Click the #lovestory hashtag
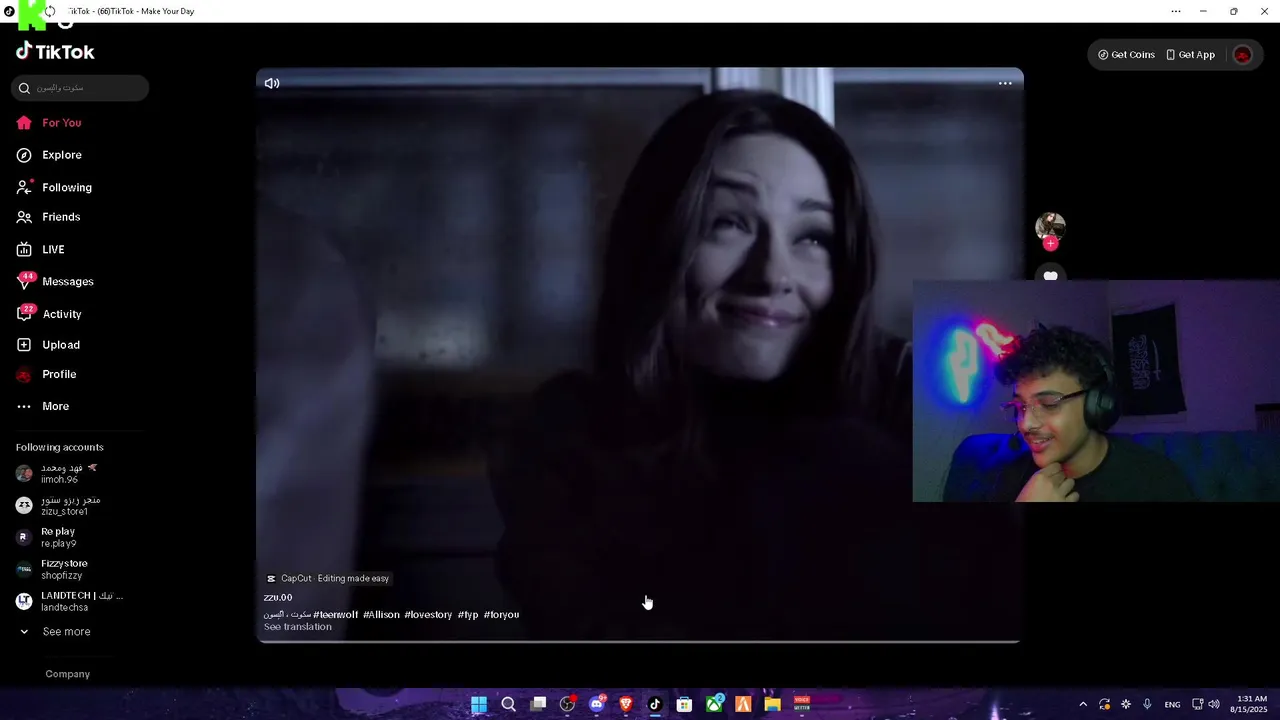 click(x=428, y=615)
